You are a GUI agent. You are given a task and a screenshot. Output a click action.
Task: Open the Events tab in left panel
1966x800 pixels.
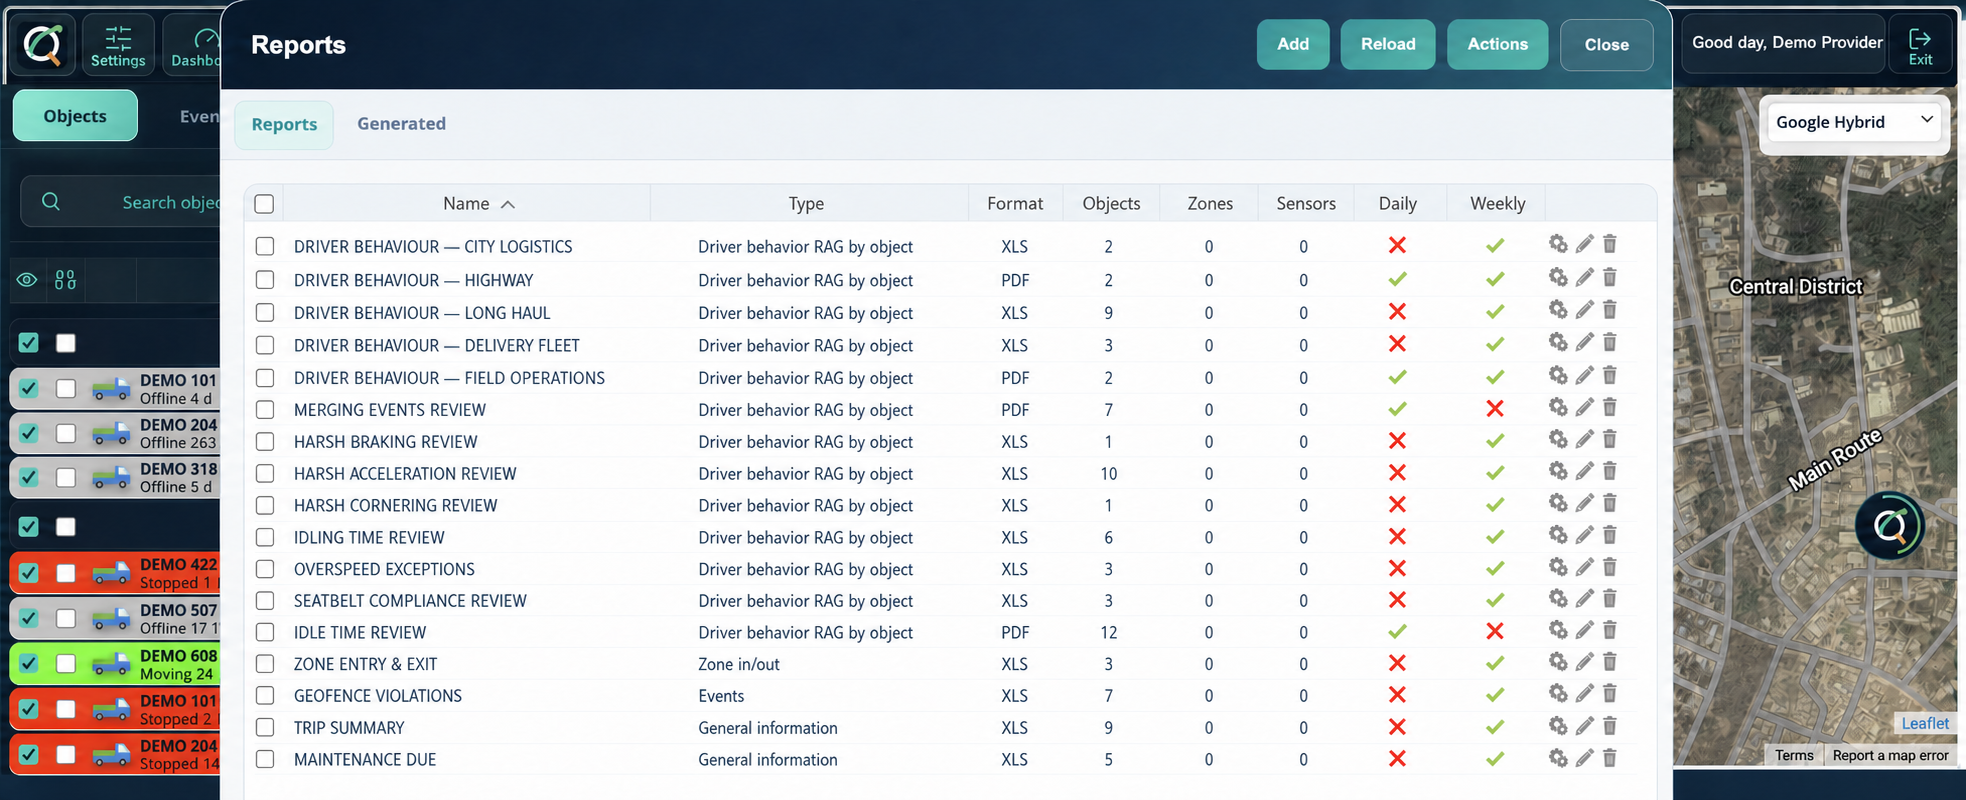click(199, 116)
